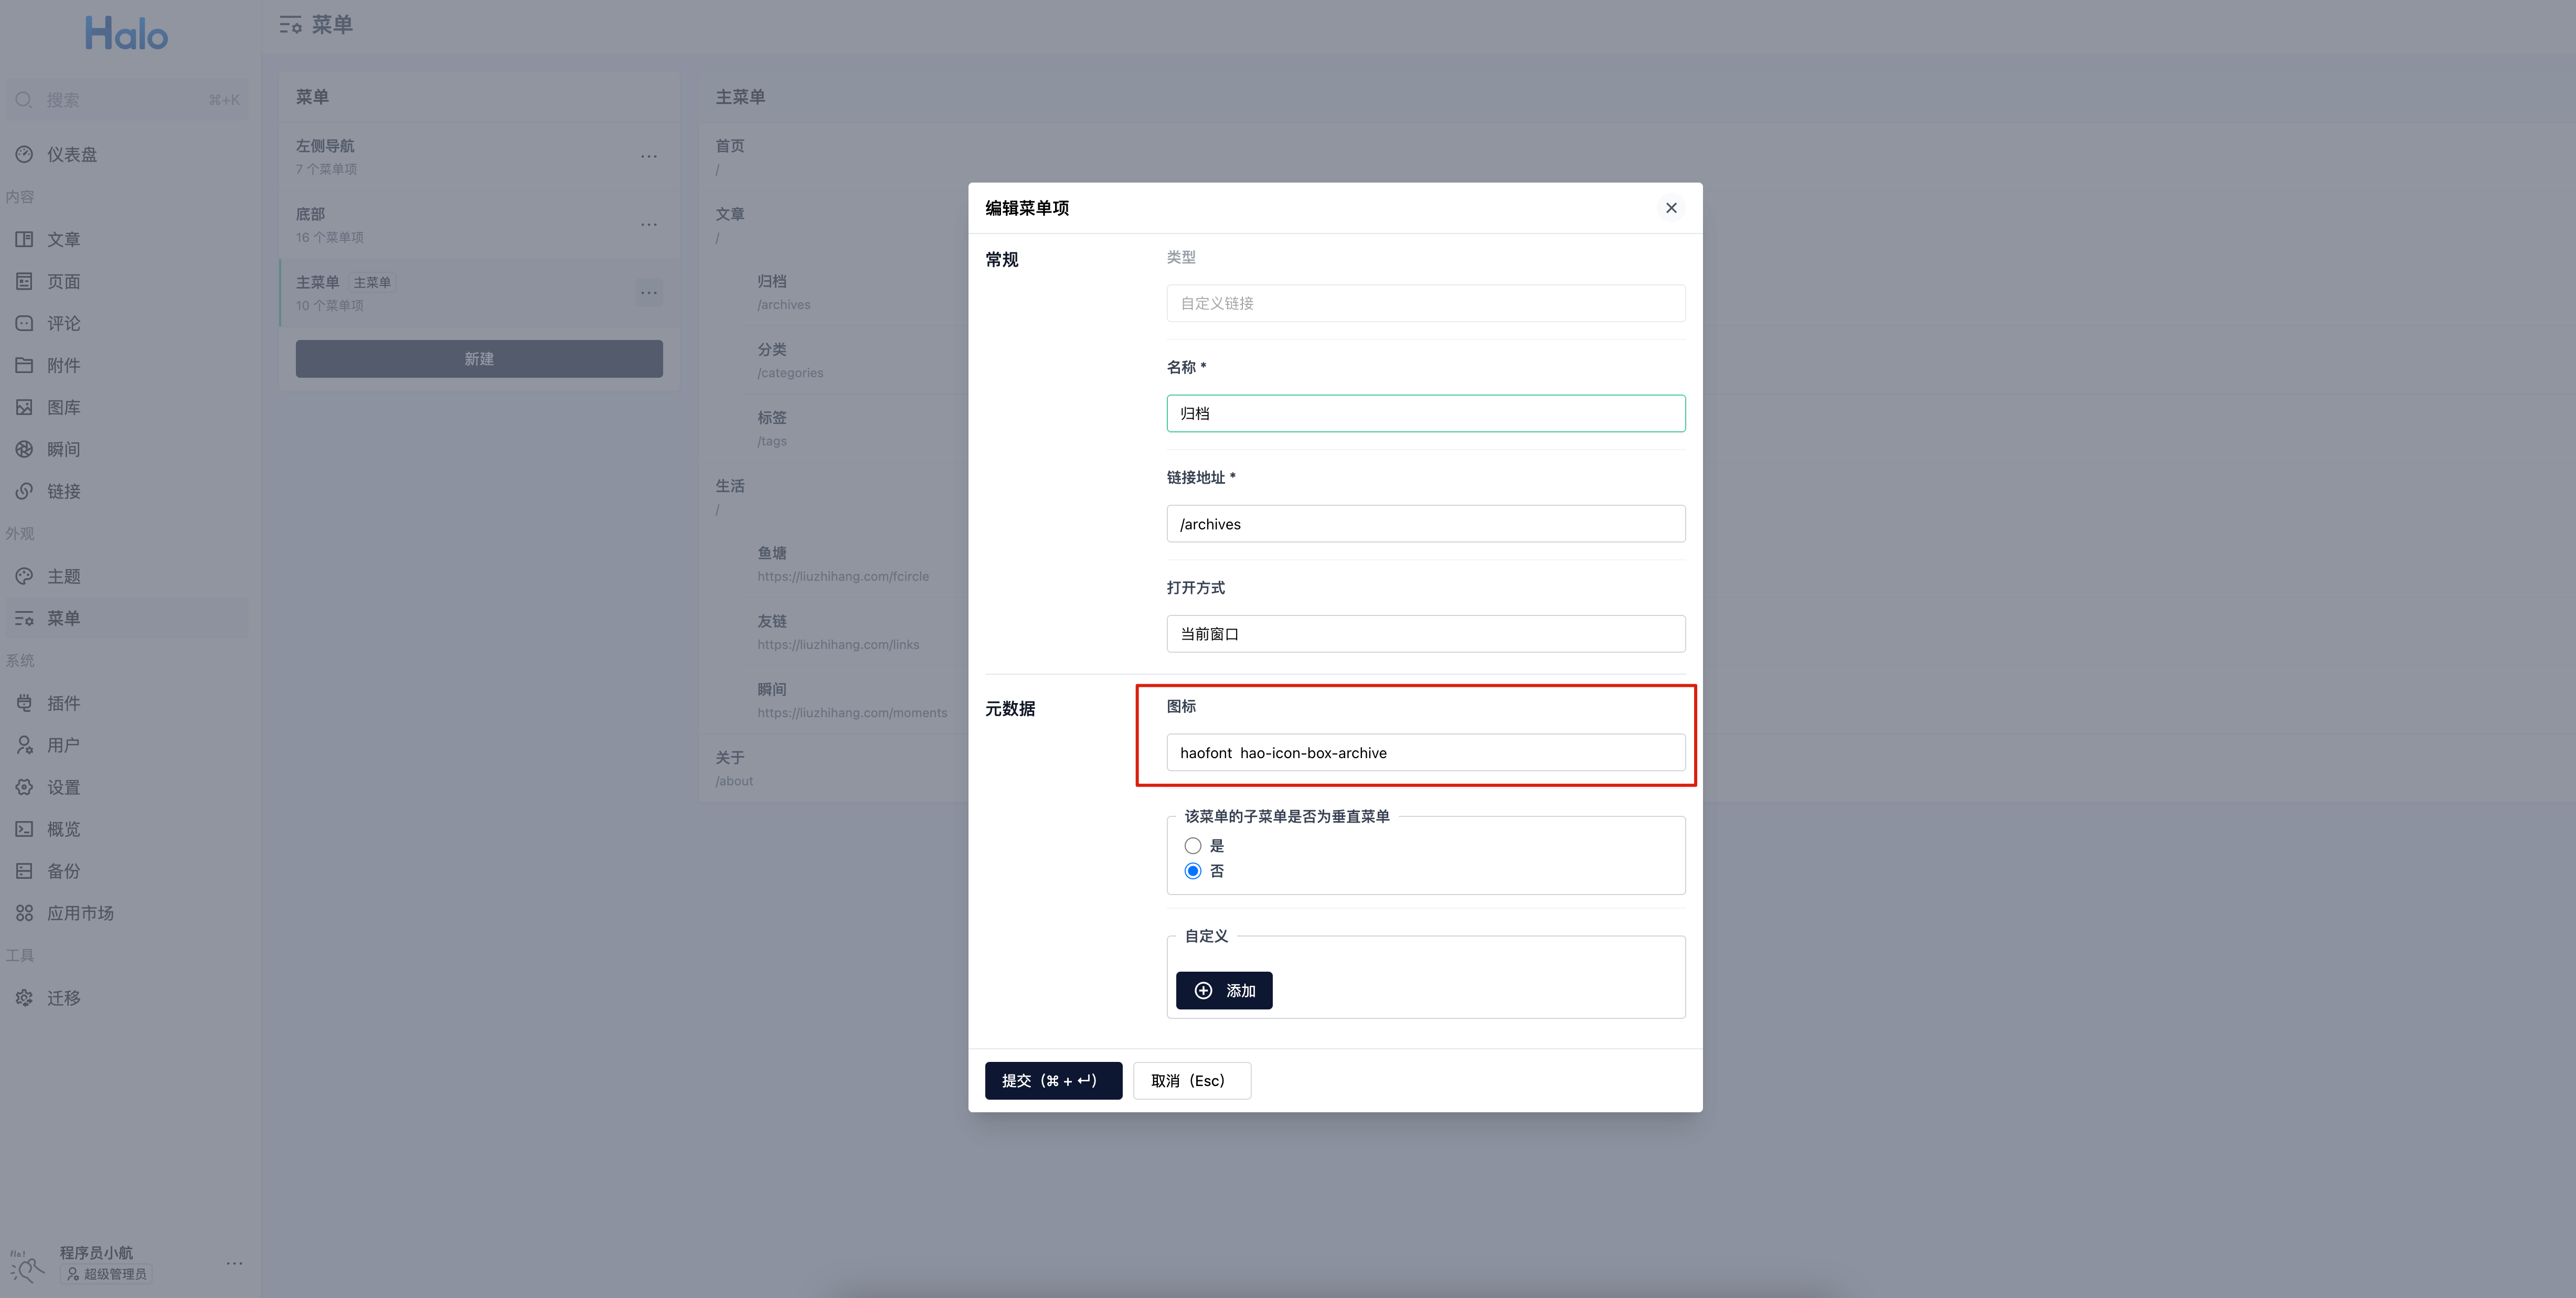2576x1298 pixels.
Task: Open options for 左侧导航 menu
Action: pos(648,156)
